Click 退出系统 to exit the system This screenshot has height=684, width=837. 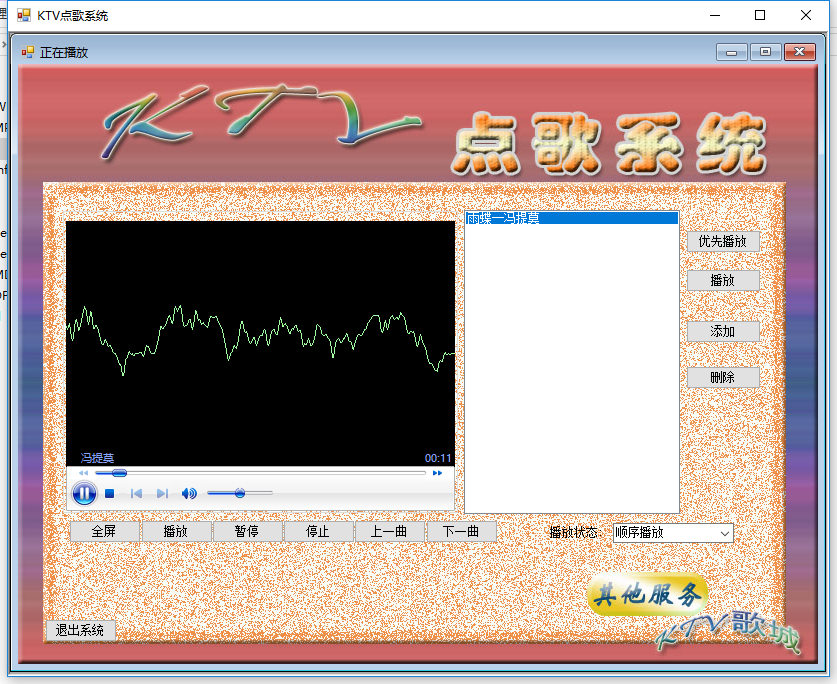coord(80,630)
